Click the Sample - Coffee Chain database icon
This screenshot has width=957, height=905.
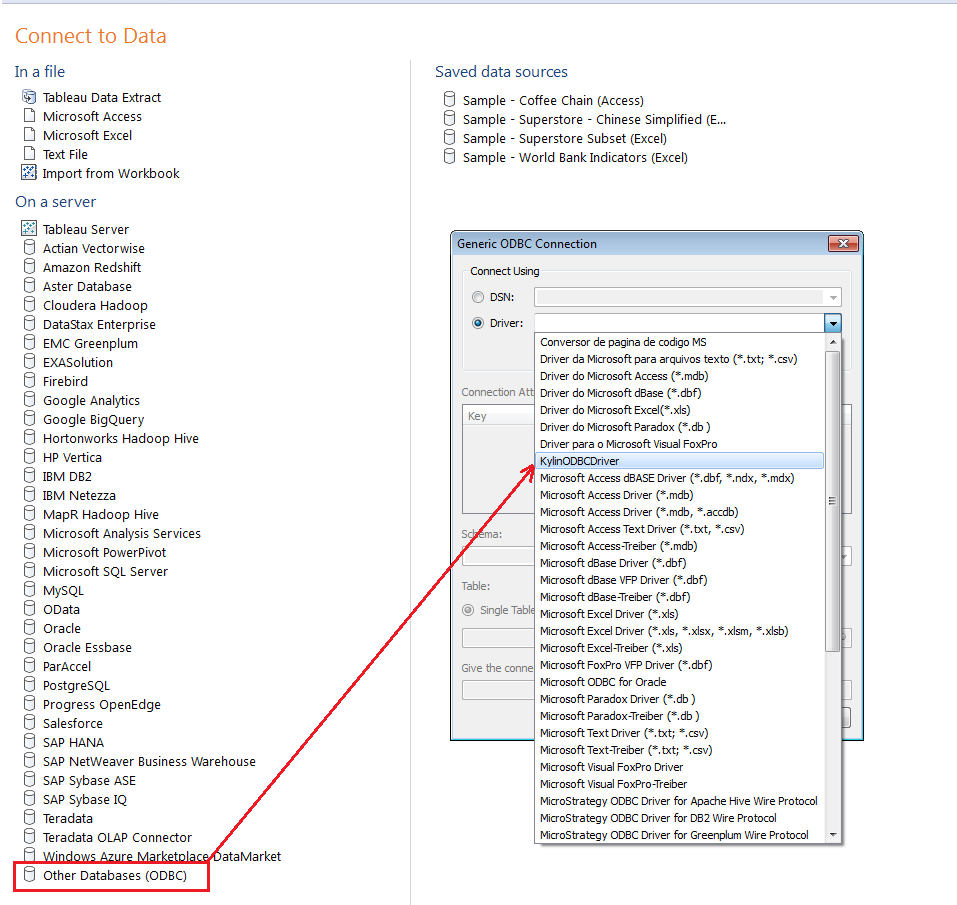click(x=449, y=100)
